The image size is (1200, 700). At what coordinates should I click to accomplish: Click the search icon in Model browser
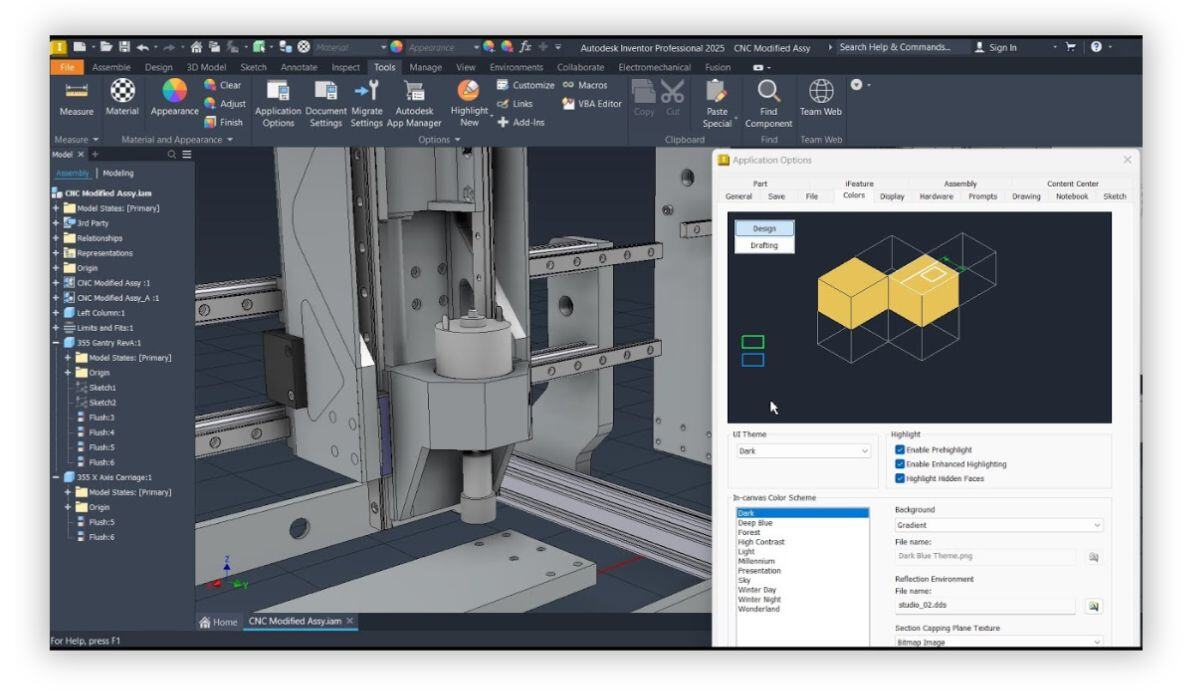click(x=171, y=155)
